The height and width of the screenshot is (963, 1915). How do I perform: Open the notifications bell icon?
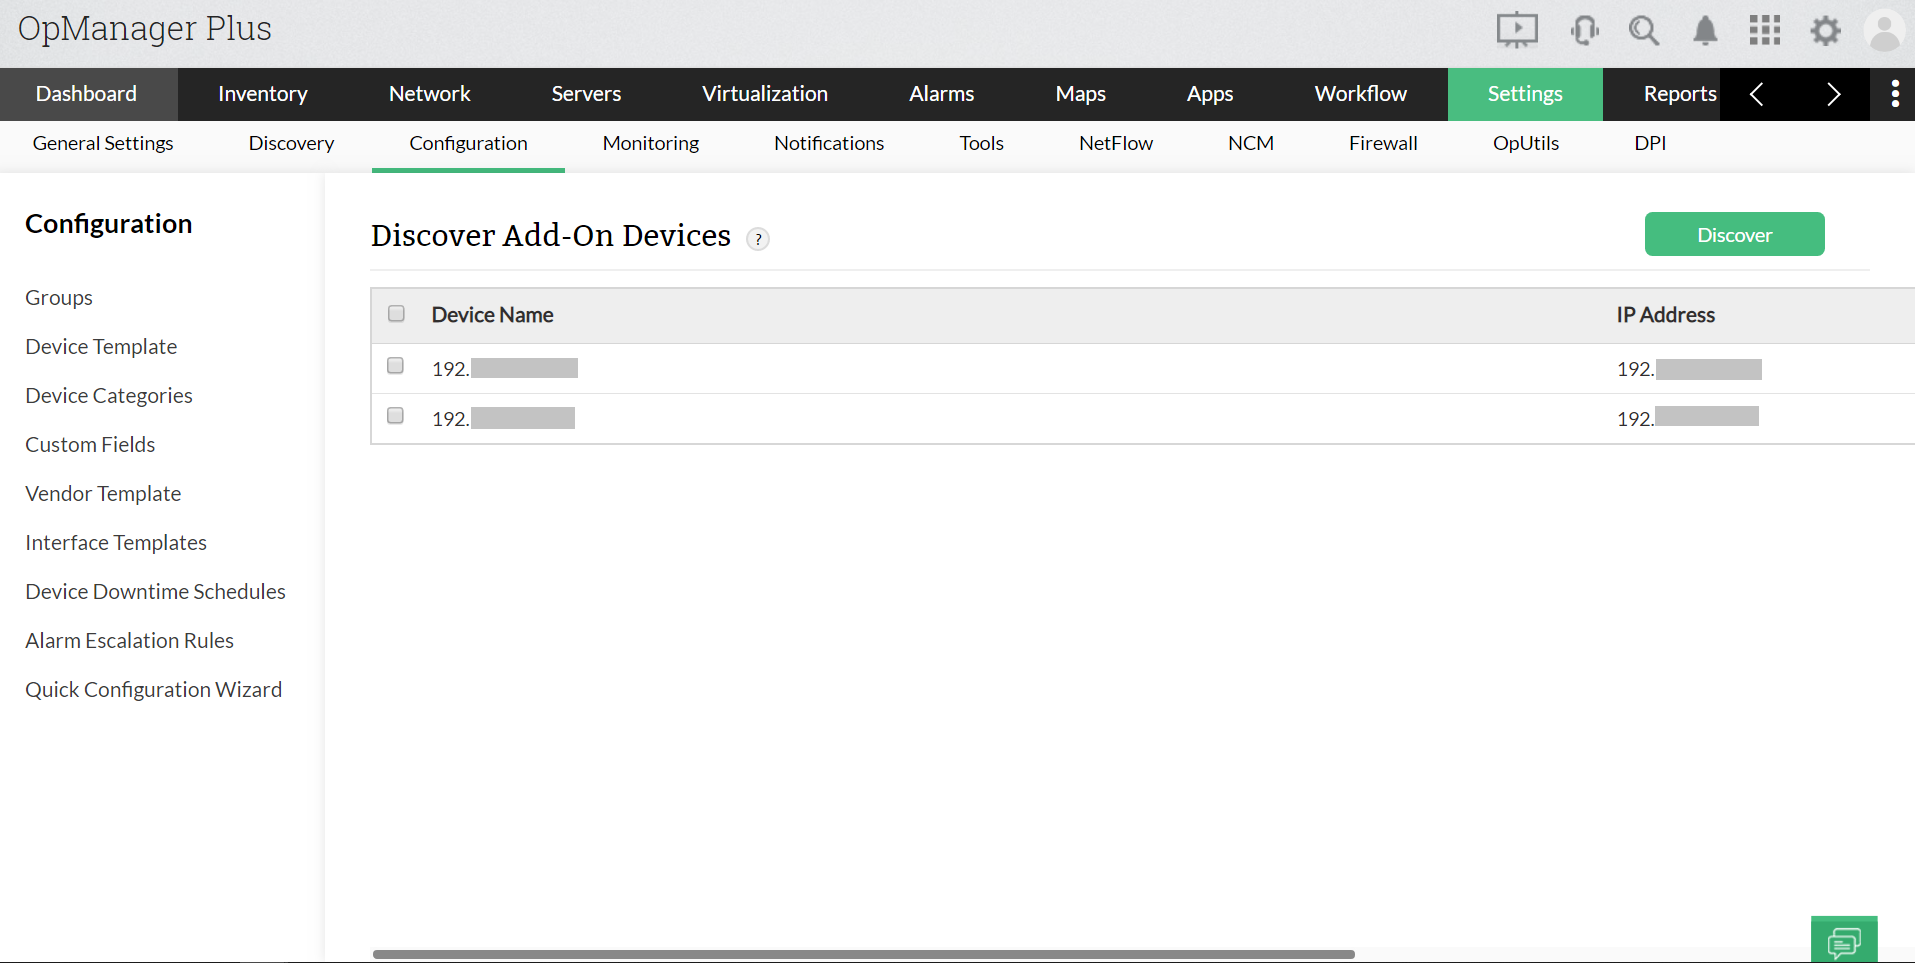tap(1704, 31)
